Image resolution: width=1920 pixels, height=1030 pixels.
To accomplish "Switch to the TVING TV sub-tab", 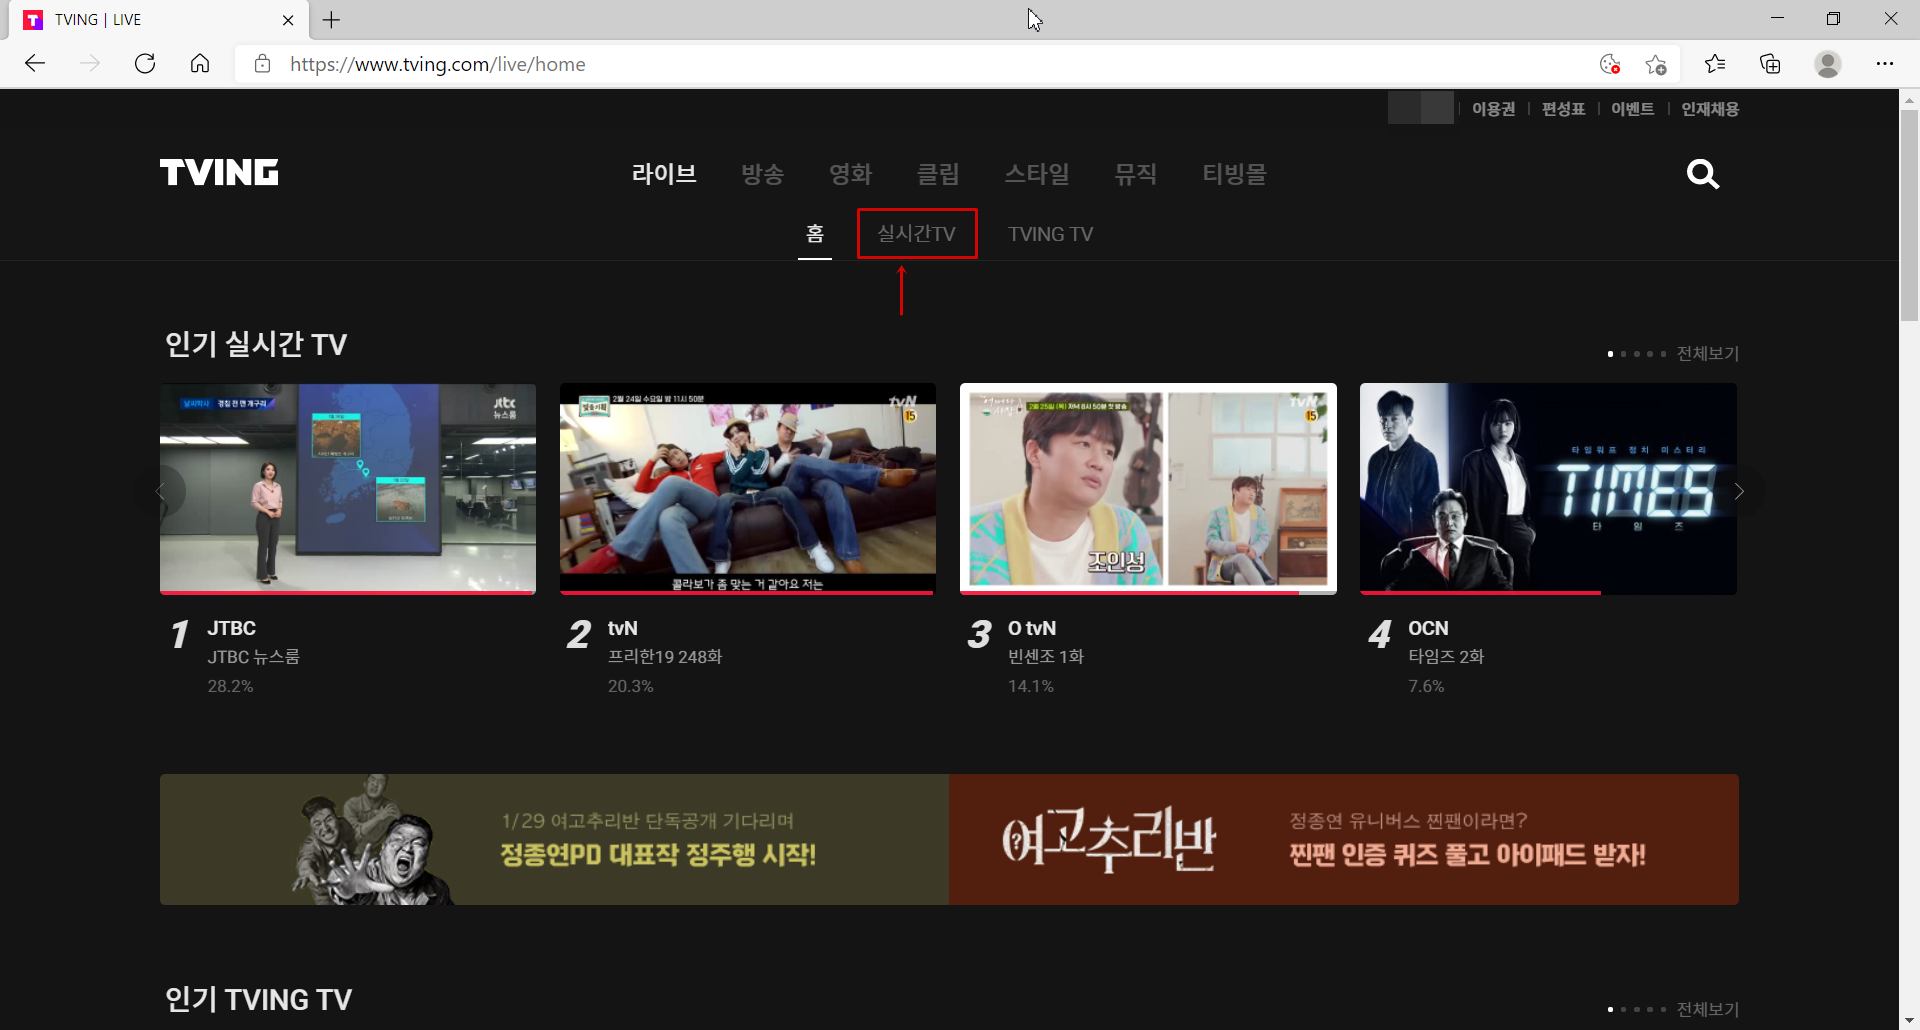I will click(x=1050, y=234).
